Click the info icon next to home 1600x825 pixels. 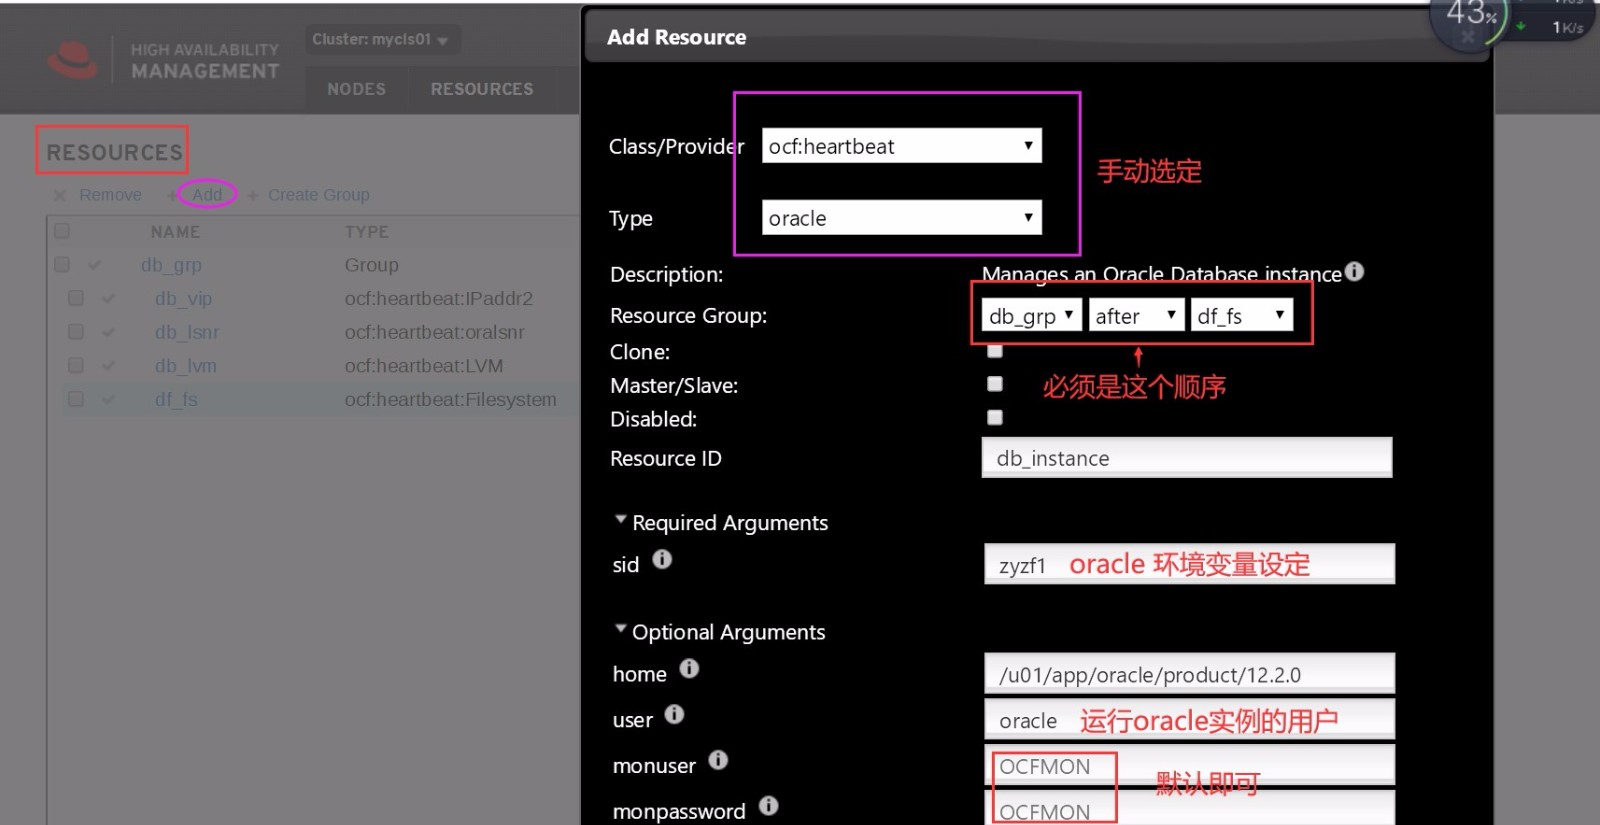689,668
